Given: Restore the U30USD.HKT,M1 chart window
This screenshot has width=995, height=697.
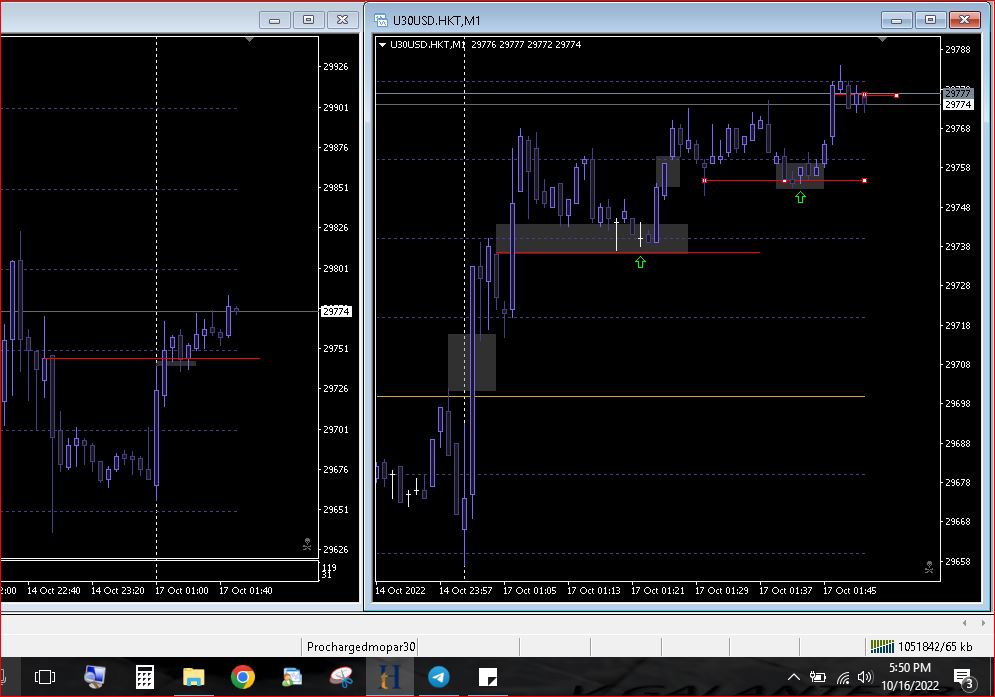Looking at the screenshot, I should point(930,20).
